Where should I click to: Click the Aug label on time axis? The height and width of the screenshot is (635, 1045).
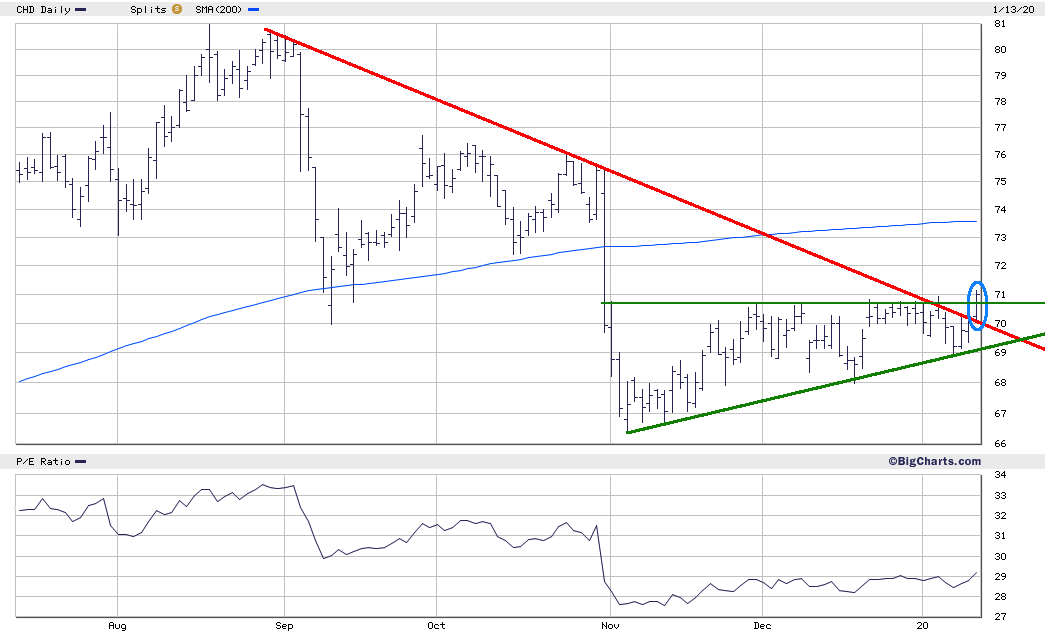pyautogui.click(x=117, y=626)
